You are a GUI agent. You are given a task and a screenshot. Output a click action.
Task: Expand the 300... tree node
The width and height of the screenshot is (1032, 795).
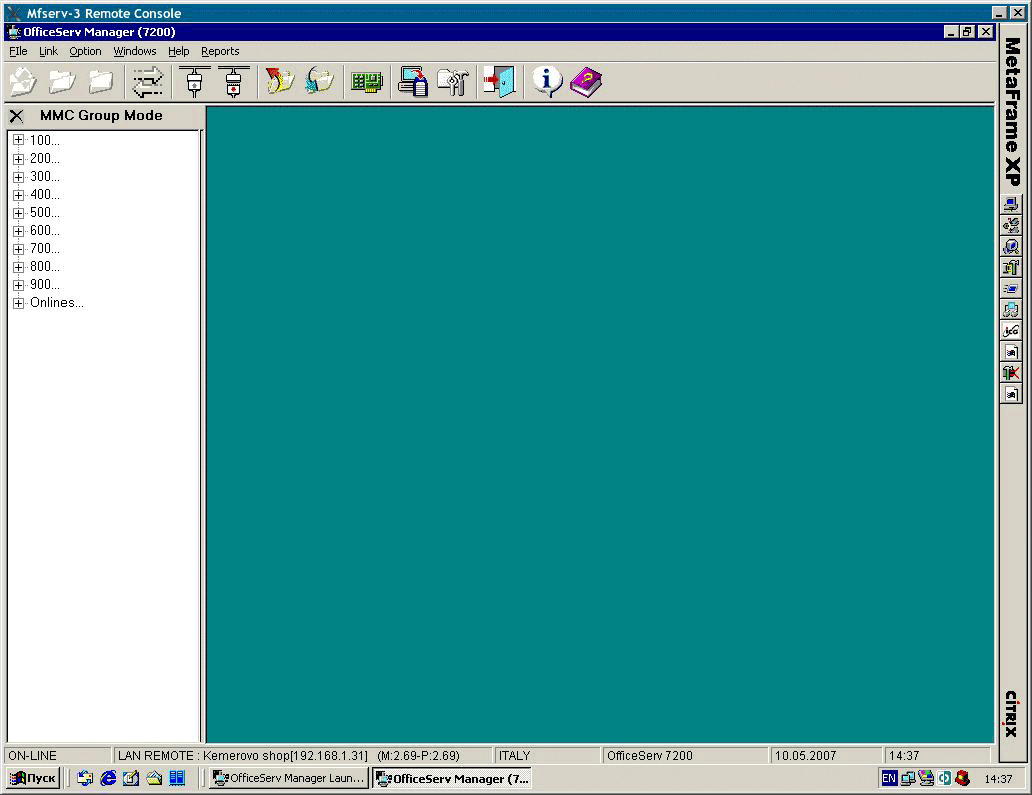(18, 176)
